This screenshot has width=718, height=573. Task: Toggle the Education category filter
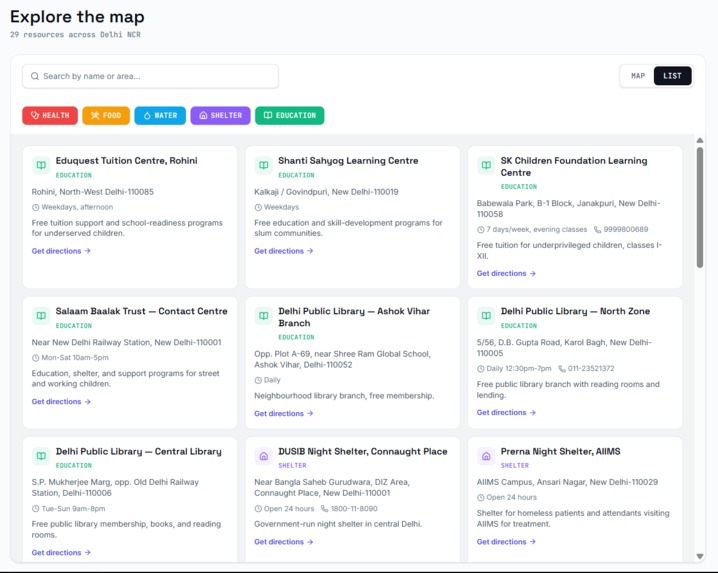tap(289, 115)
